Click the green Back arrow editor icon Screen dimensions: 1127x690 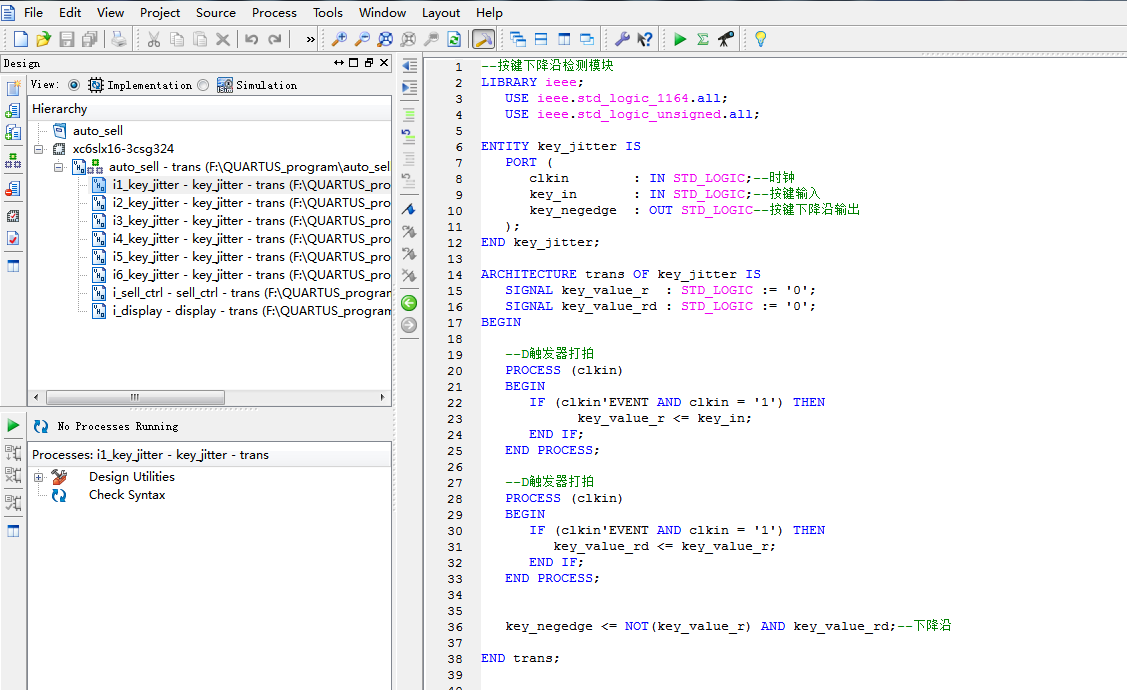tap(409, 303)
